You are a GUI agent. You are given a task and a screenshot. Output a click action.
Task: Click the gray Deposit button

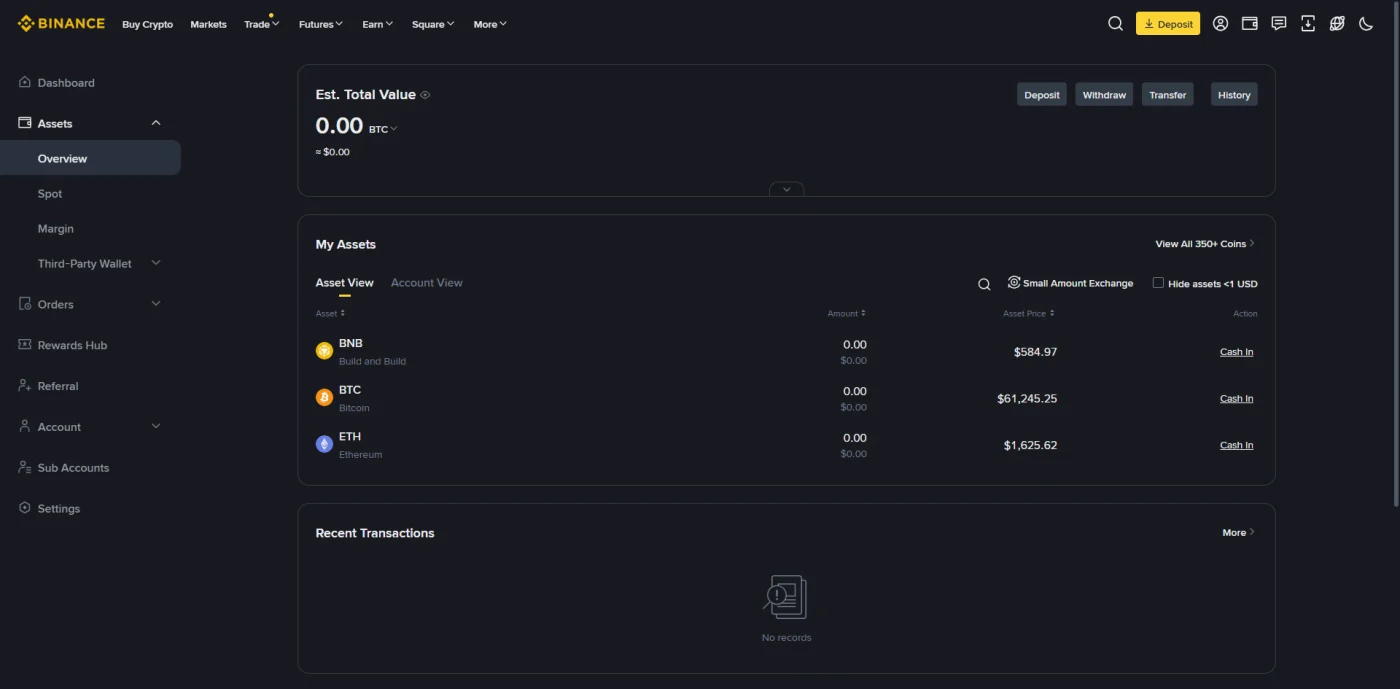click(1042, 95)
